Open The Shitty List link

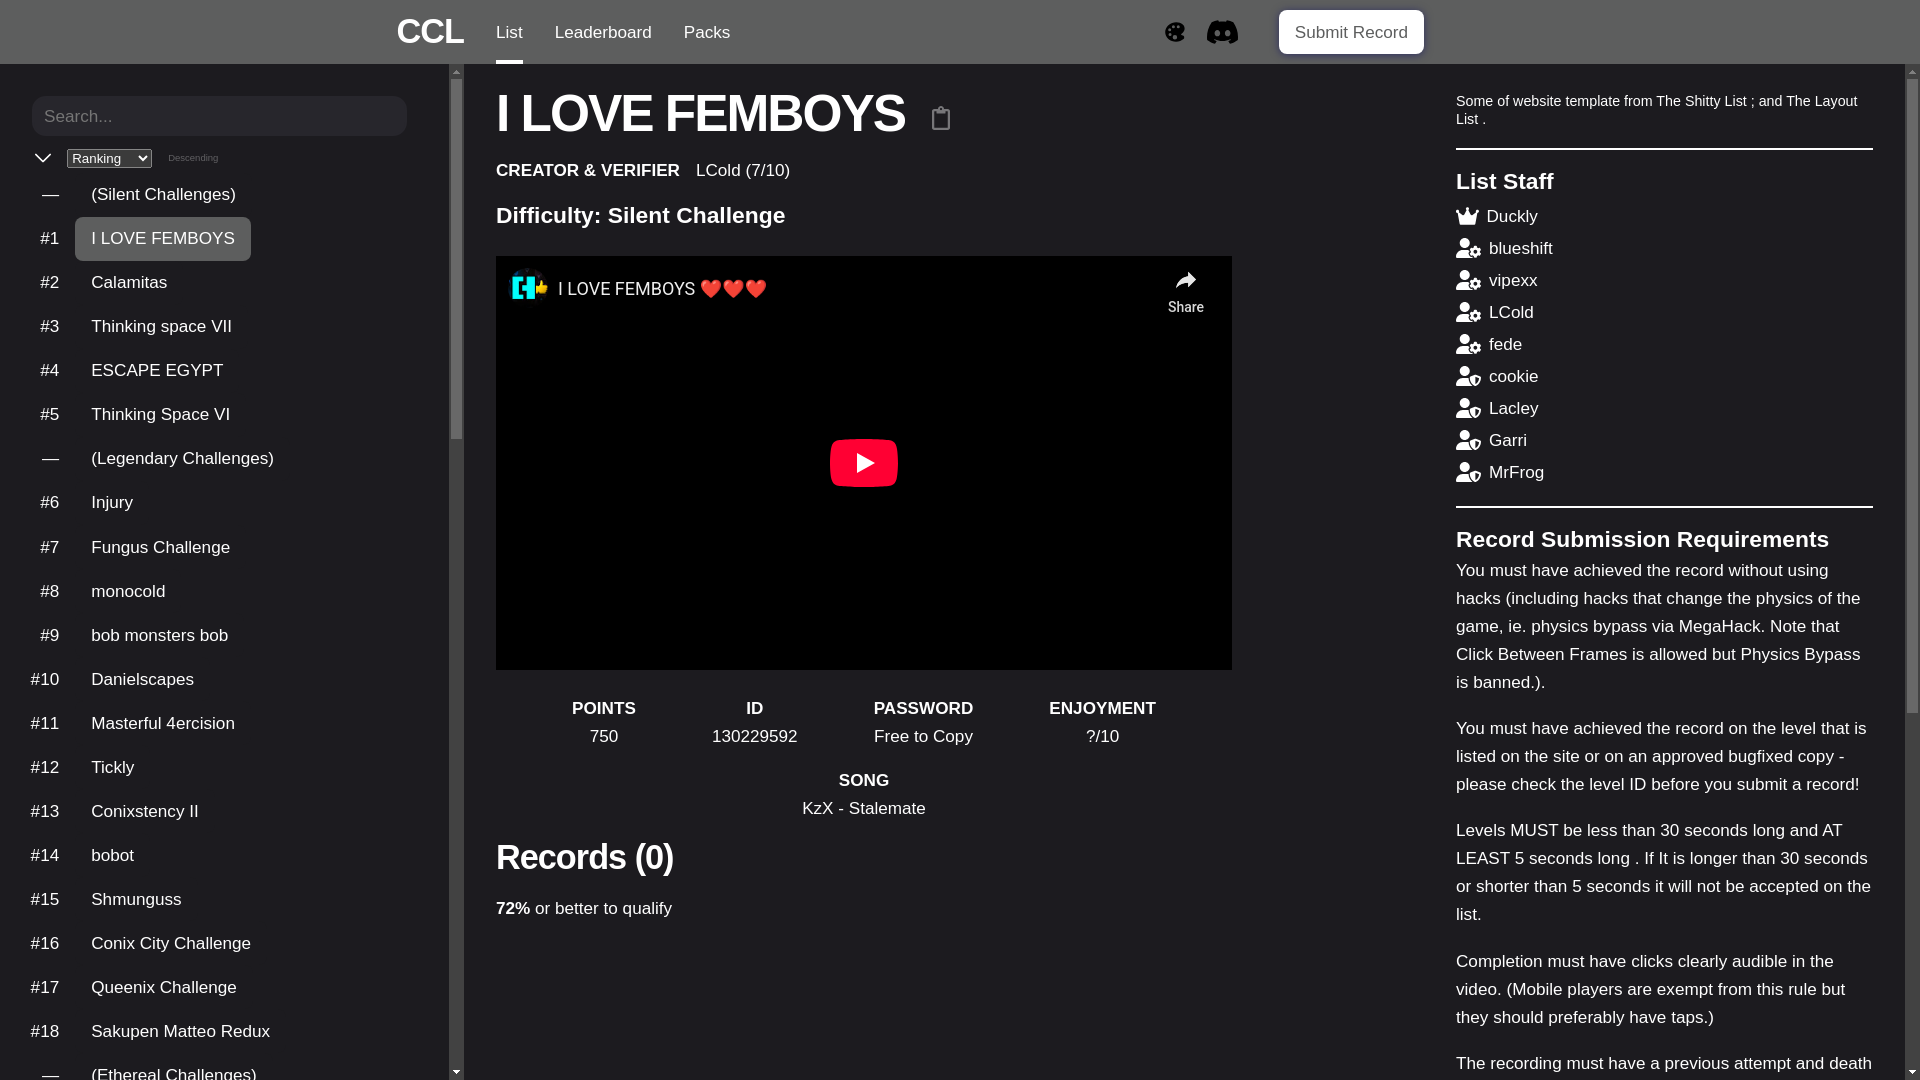[1700, 101]
